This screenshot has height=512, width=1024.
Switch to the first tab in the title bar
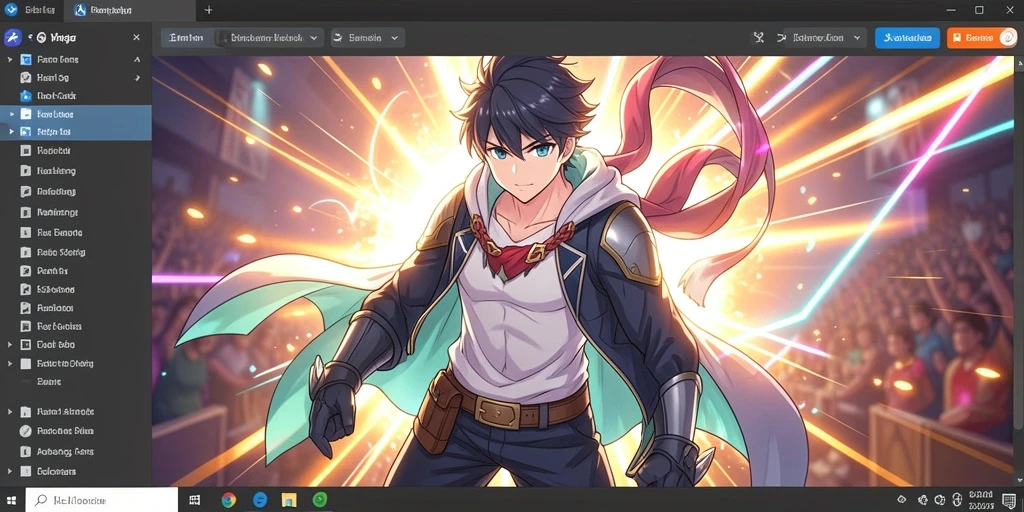(x=31, y=10)
